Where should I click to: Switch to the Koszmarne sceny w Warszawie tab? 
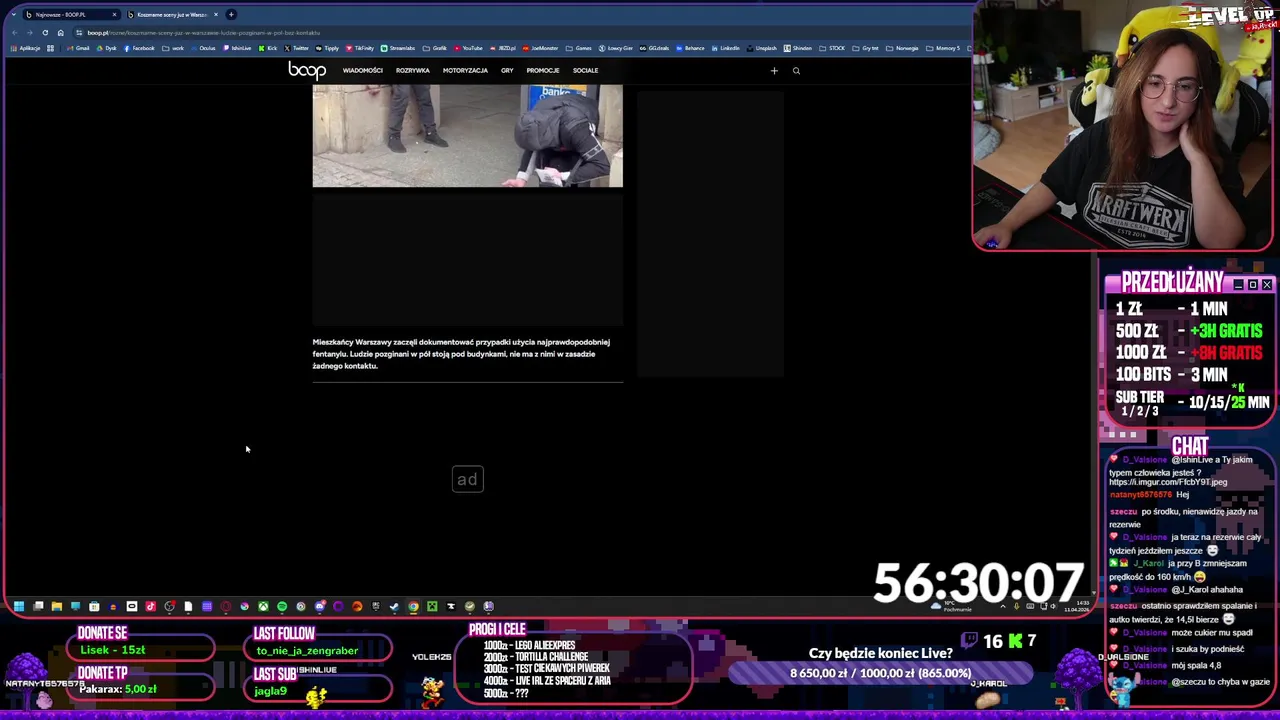[172, 14]
